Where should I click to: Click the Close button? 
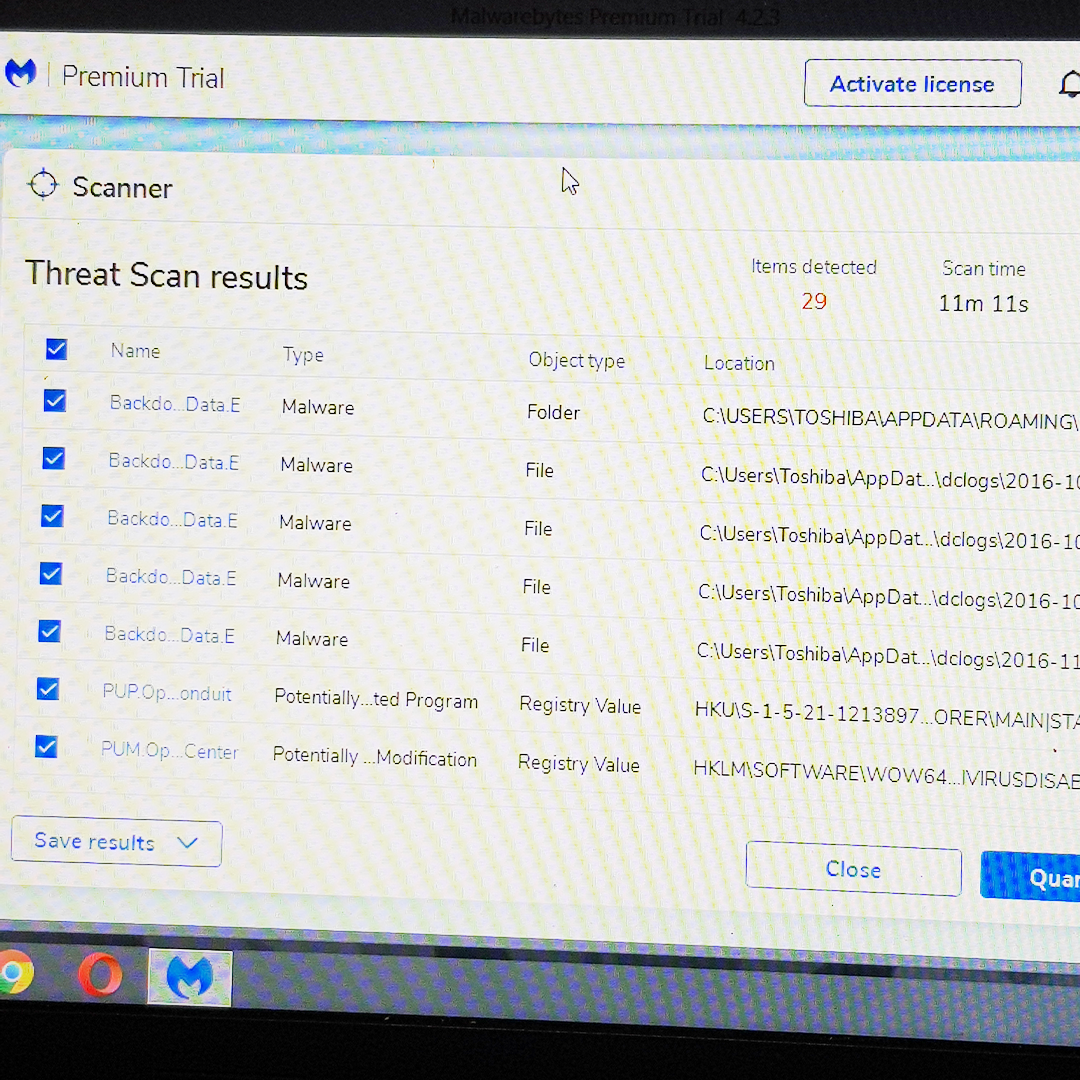(x=853, y=869)
